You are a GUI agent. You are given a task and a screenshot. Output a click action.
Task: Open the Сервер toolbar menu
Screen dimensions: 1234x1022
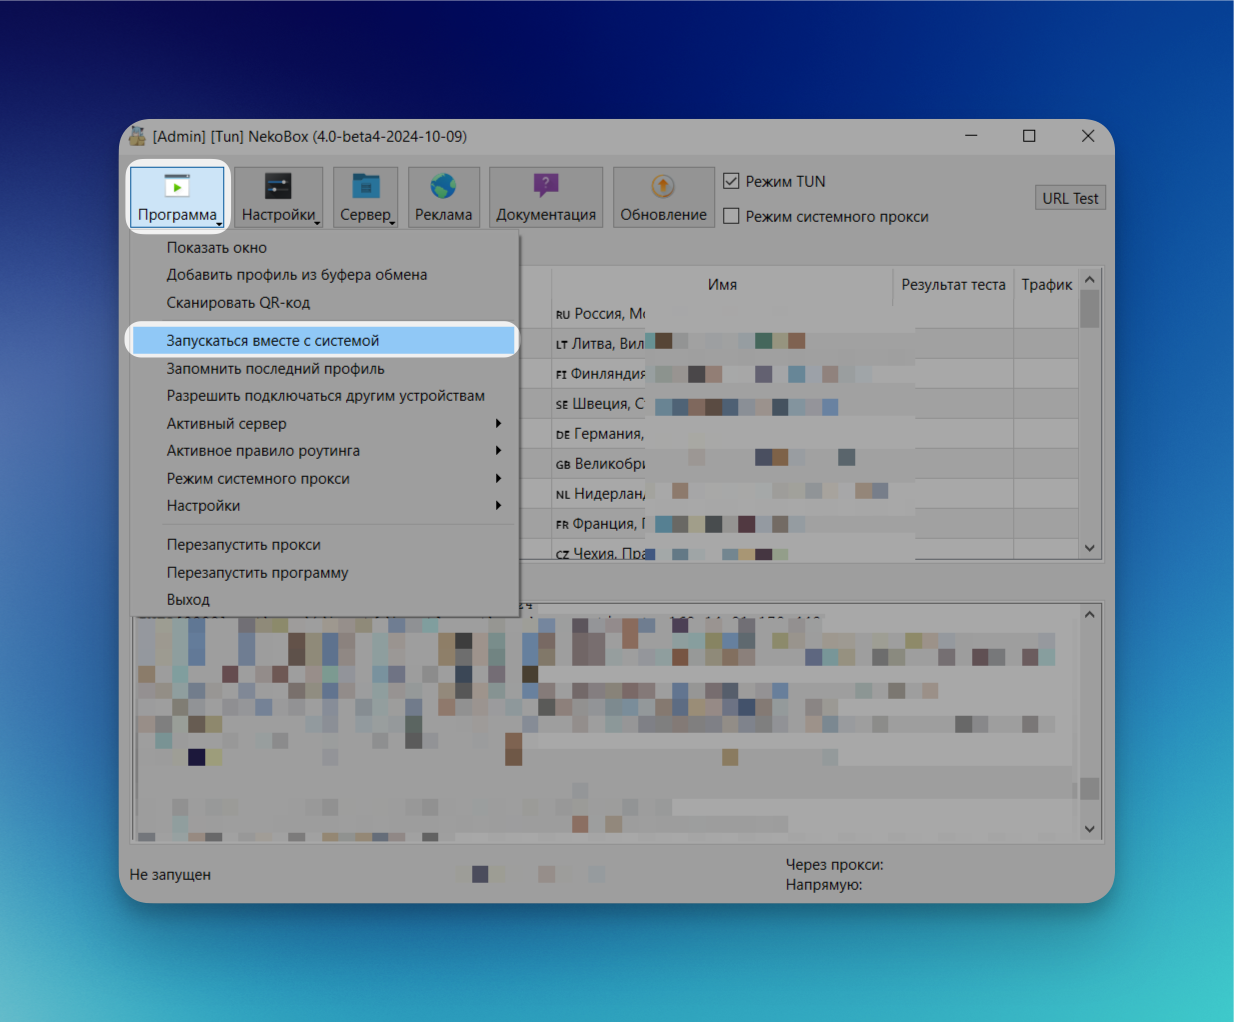pos(366,197)
